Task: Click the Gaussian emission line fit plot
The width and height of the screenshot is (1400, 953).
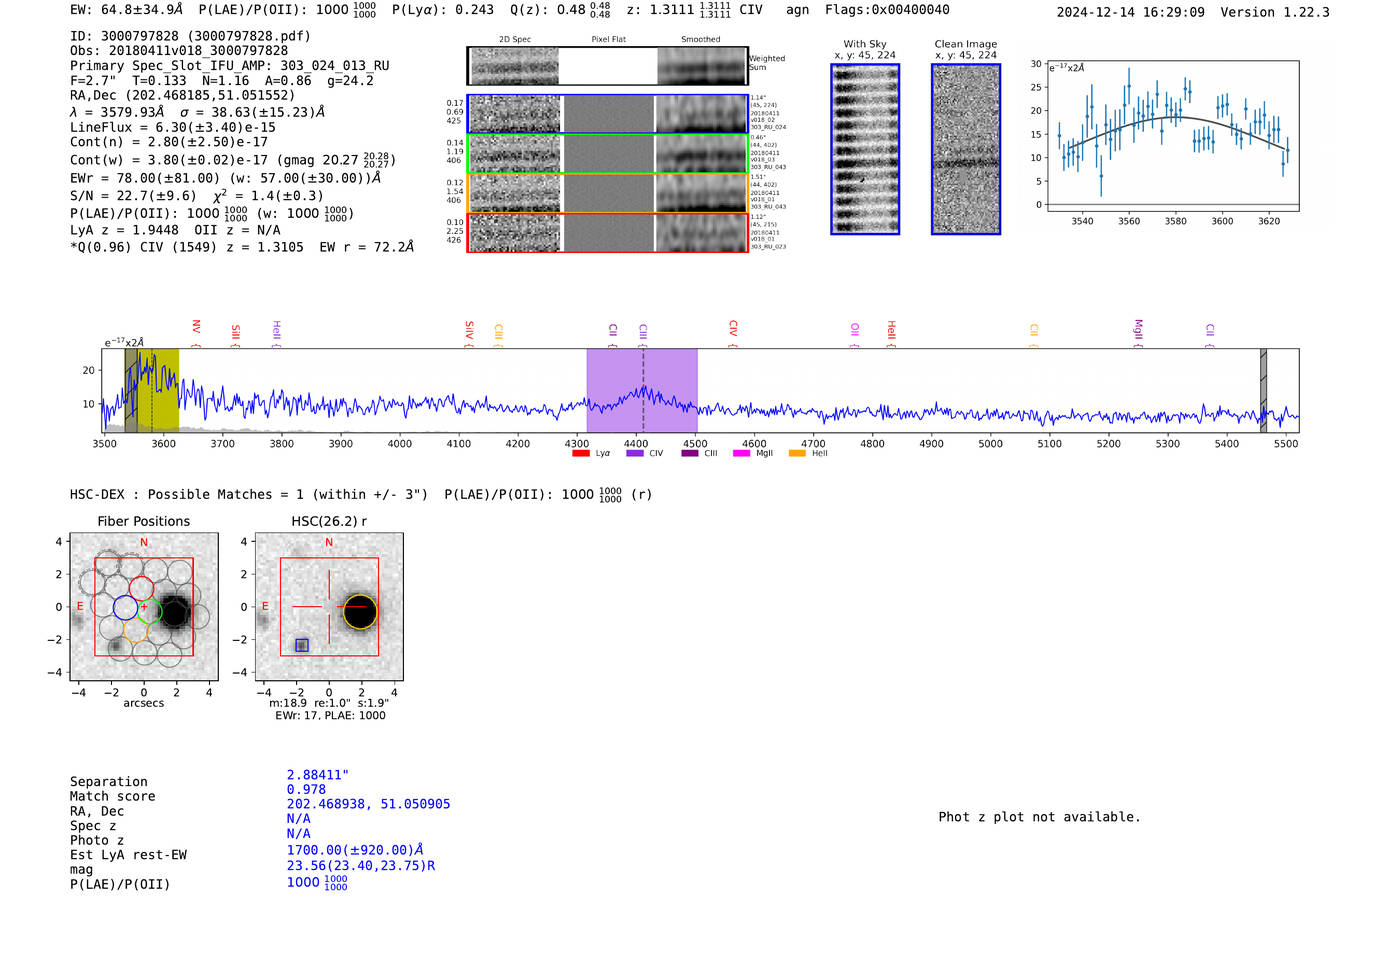Action: 1172,135
